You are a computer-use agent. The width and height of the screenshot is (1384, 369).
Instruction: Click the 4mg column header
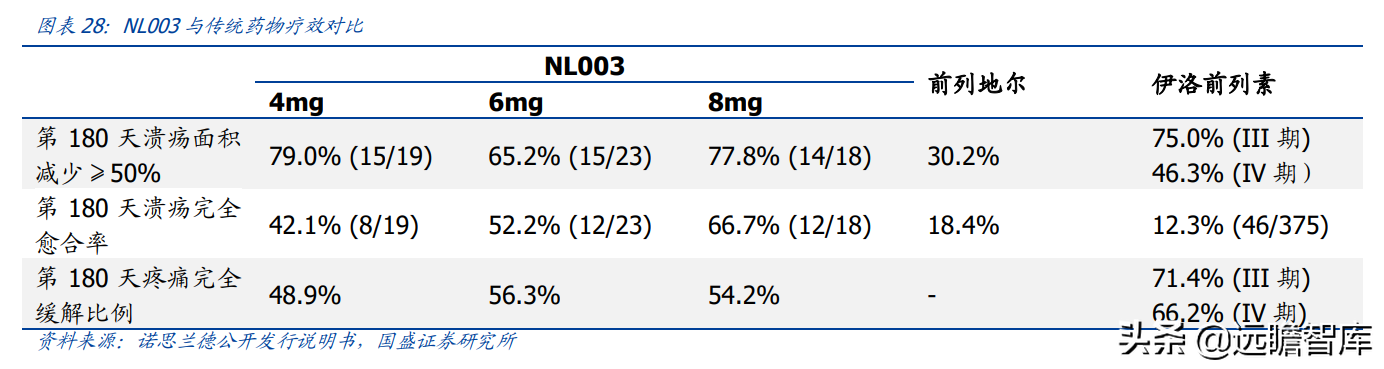point(295,102)
